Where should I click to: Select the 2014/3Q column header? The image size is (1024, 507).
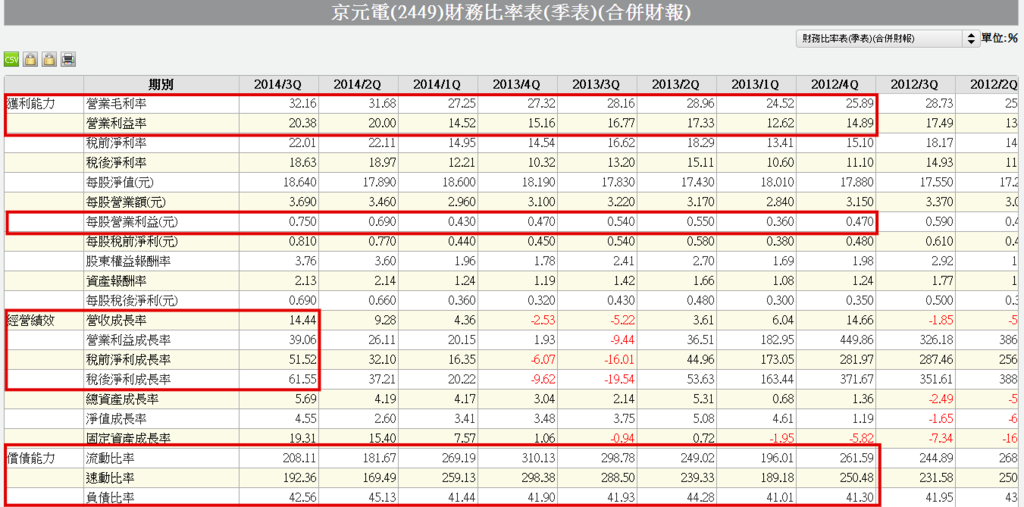click(278, 85)
